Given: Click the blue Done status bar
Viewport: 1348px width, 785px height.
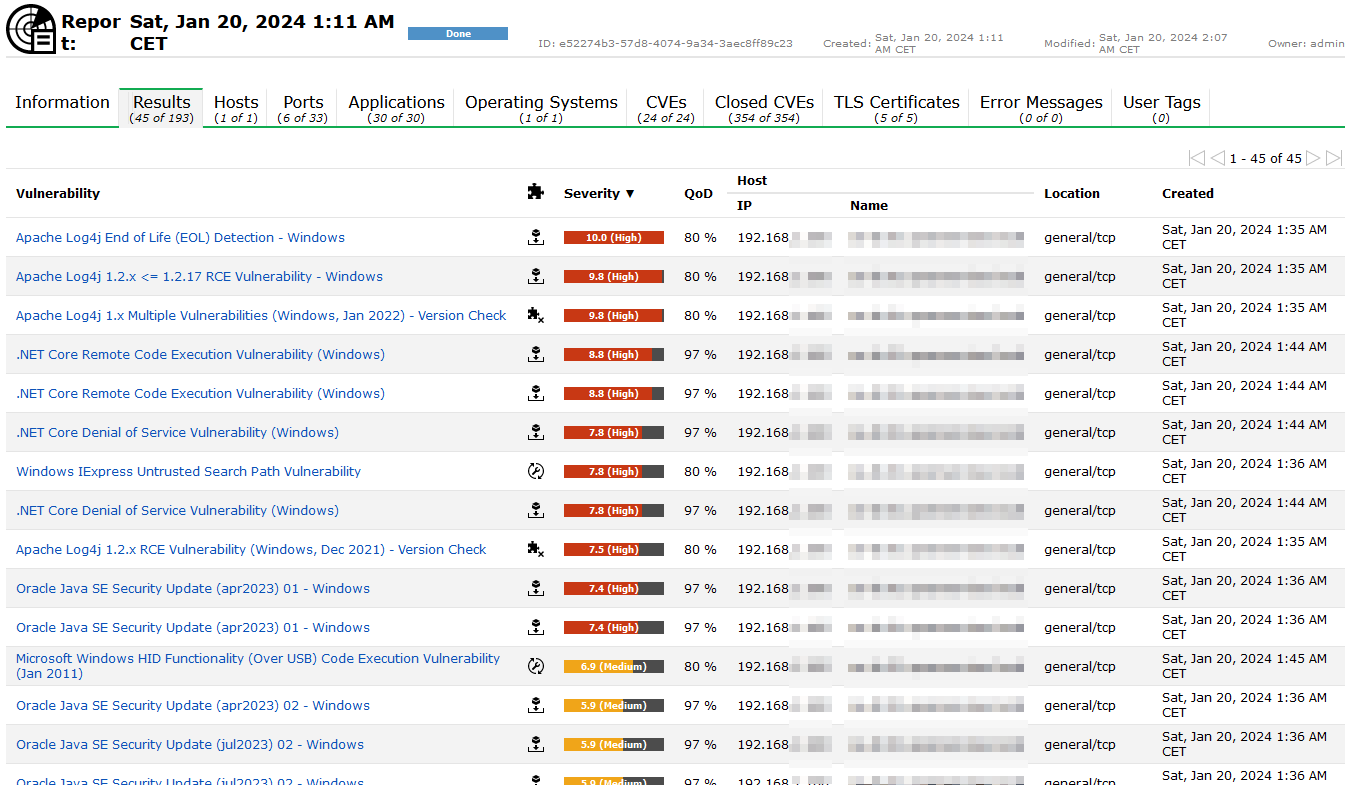Looking at the screenshot, I should tap(458, 33).
